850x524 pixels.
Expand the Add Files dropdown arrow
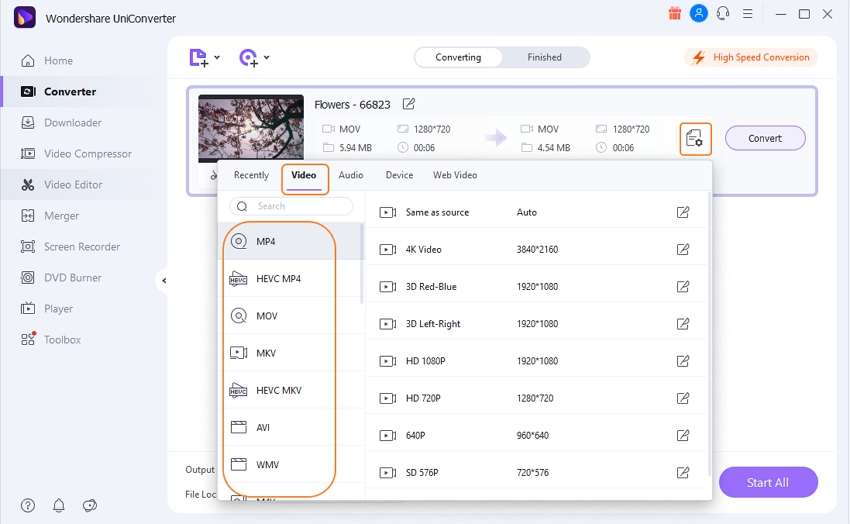pos(217,57)
